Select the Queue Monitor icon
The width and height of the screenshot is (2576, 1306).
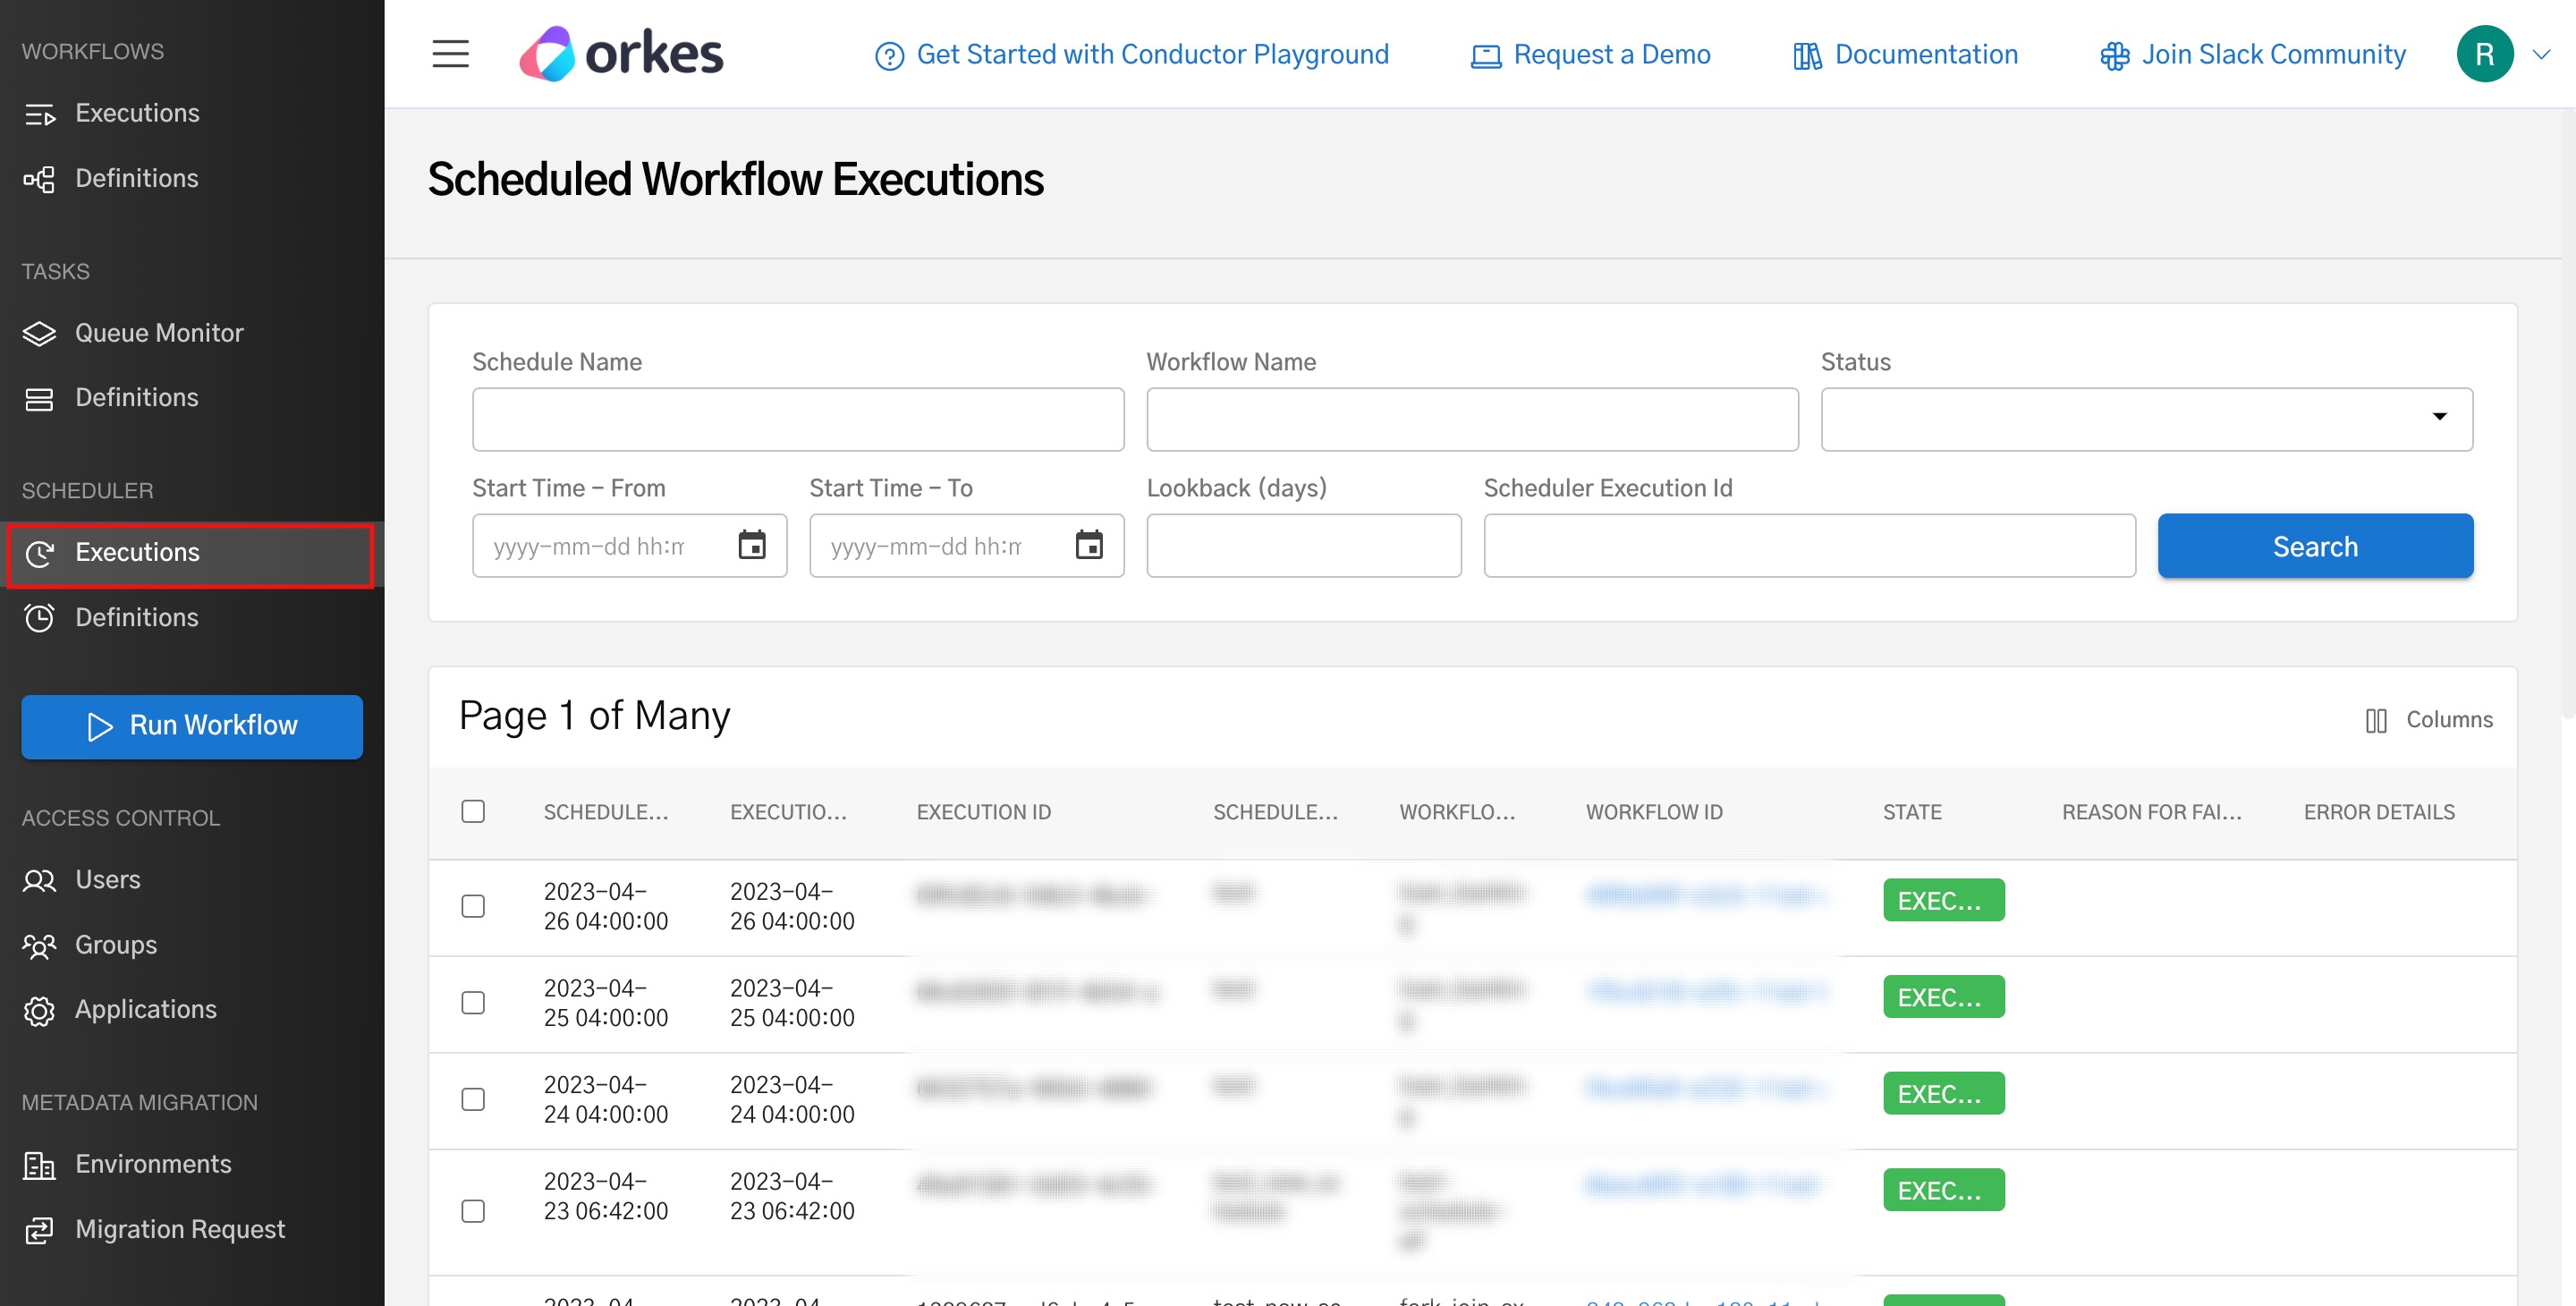click(x=39, y=333)
